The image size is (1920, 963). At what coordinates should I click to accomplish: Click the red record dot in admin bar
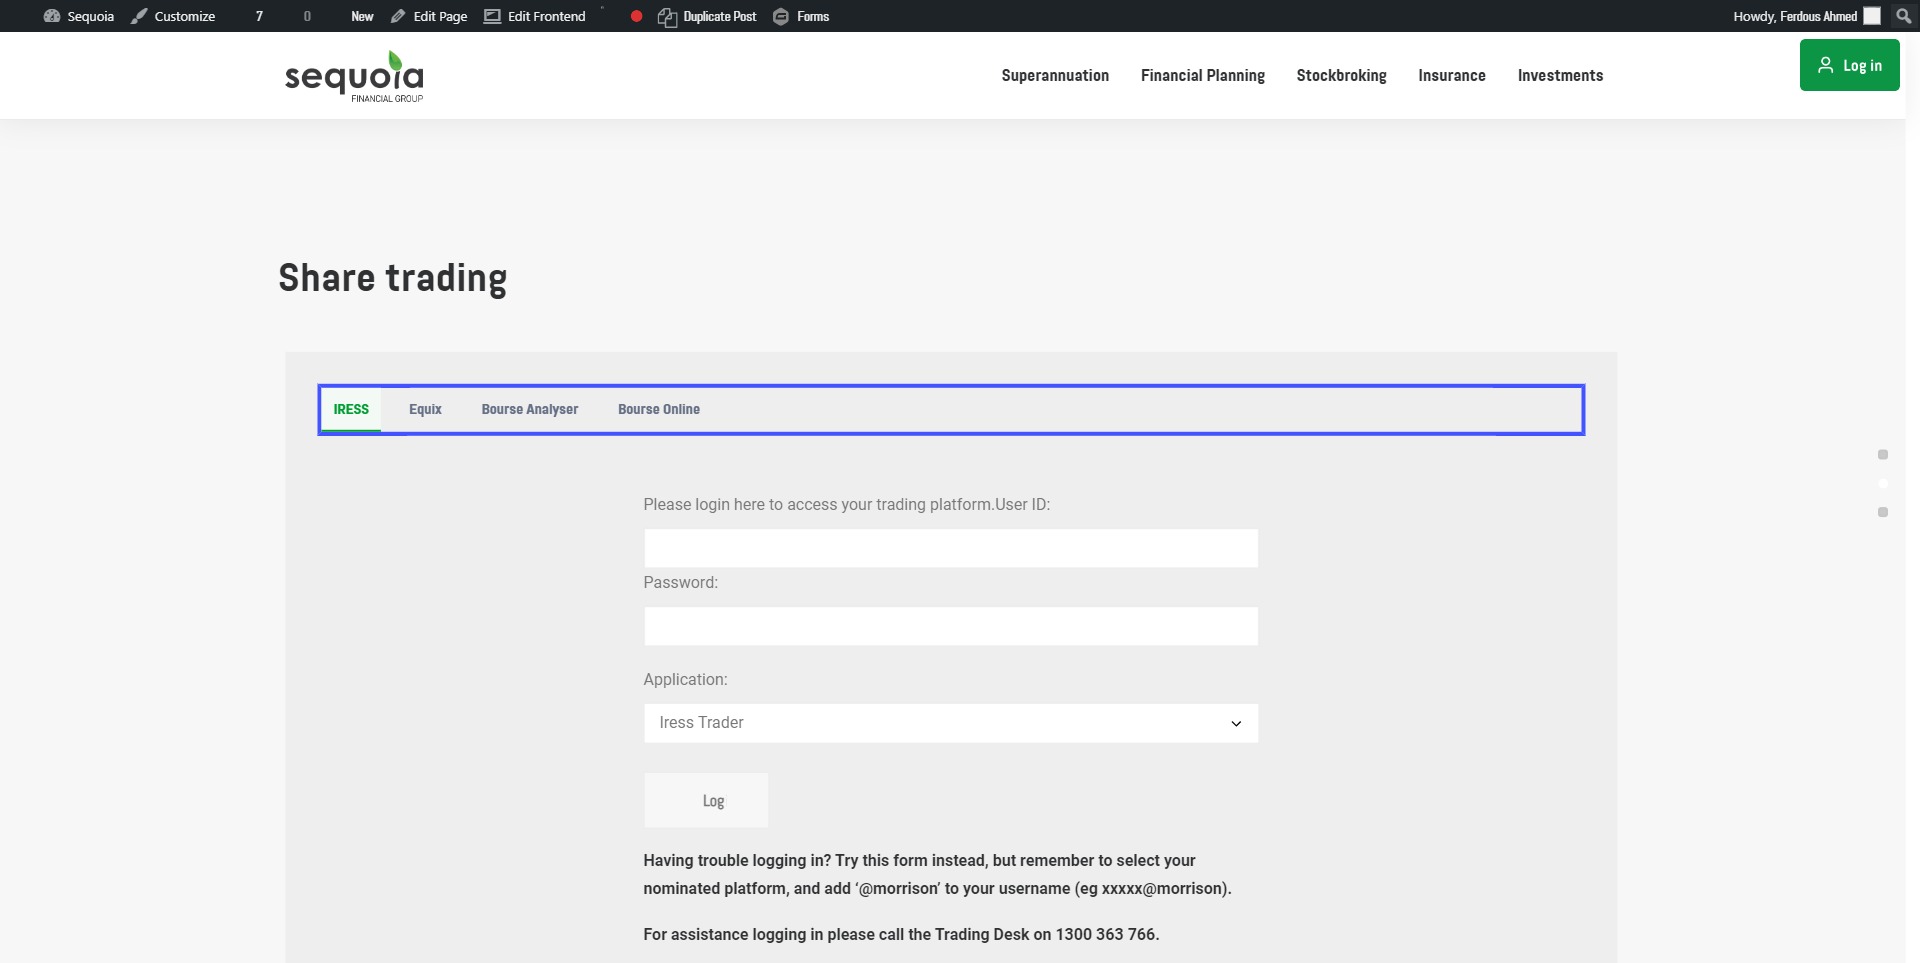coord(636,16)
